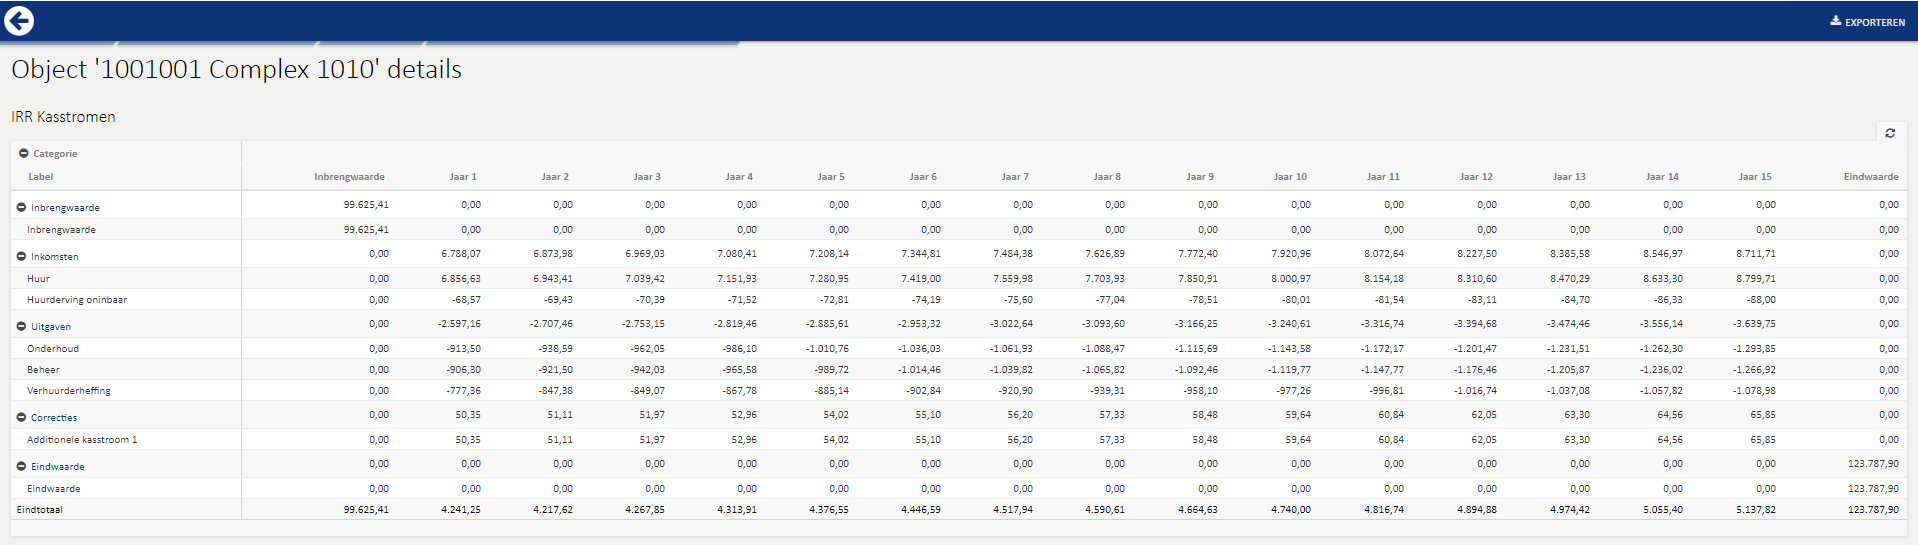Click the EXPORTEREN button
1918x545 pixels.
[x=1868, y=22]
